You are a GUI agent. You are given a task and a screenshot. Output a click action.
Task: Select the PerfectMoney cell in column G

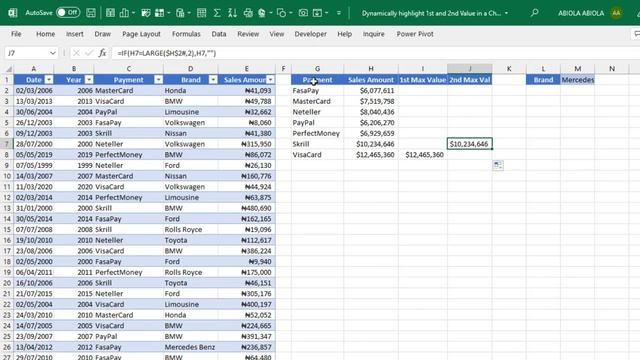click(317, 133)
